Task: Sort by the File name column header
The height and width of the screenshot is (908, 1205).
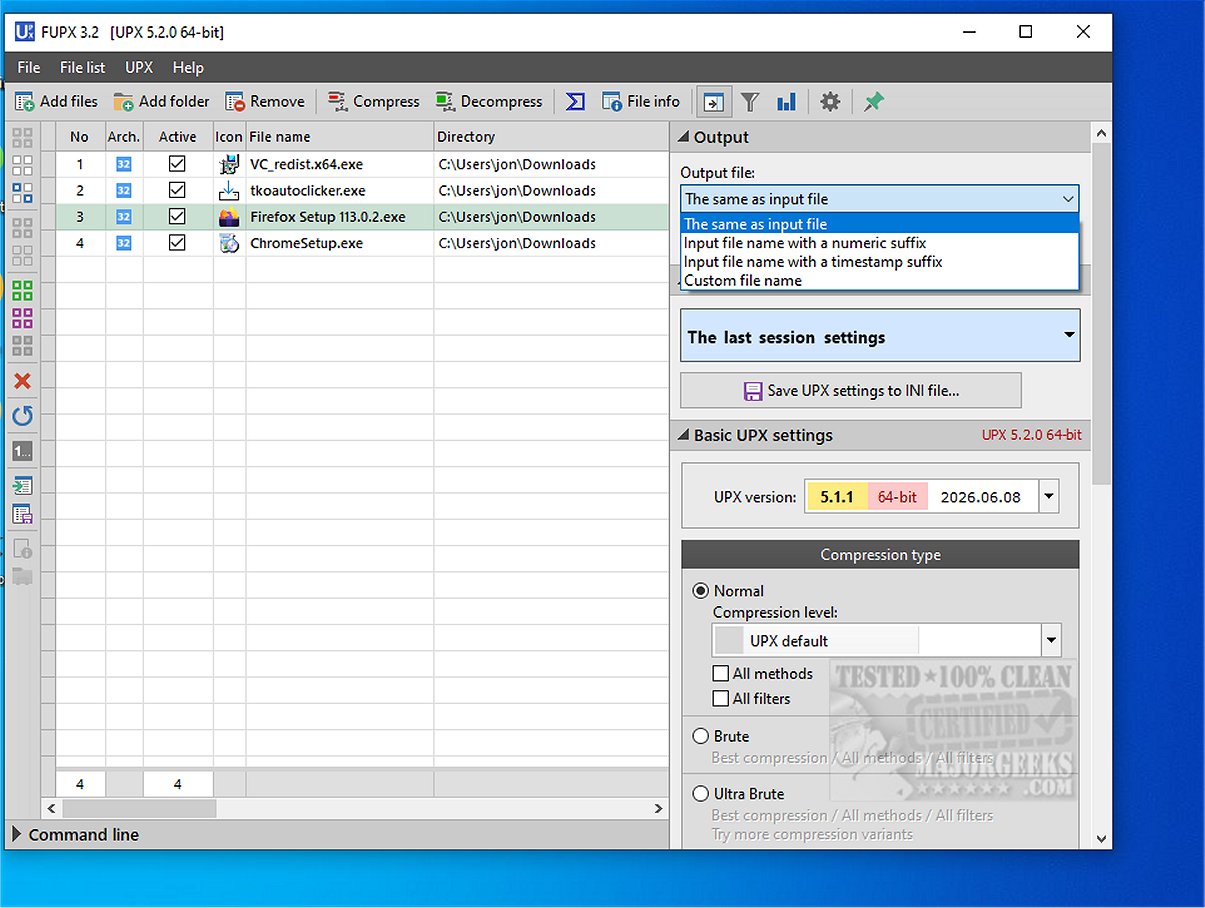Action: coord(340,137)
